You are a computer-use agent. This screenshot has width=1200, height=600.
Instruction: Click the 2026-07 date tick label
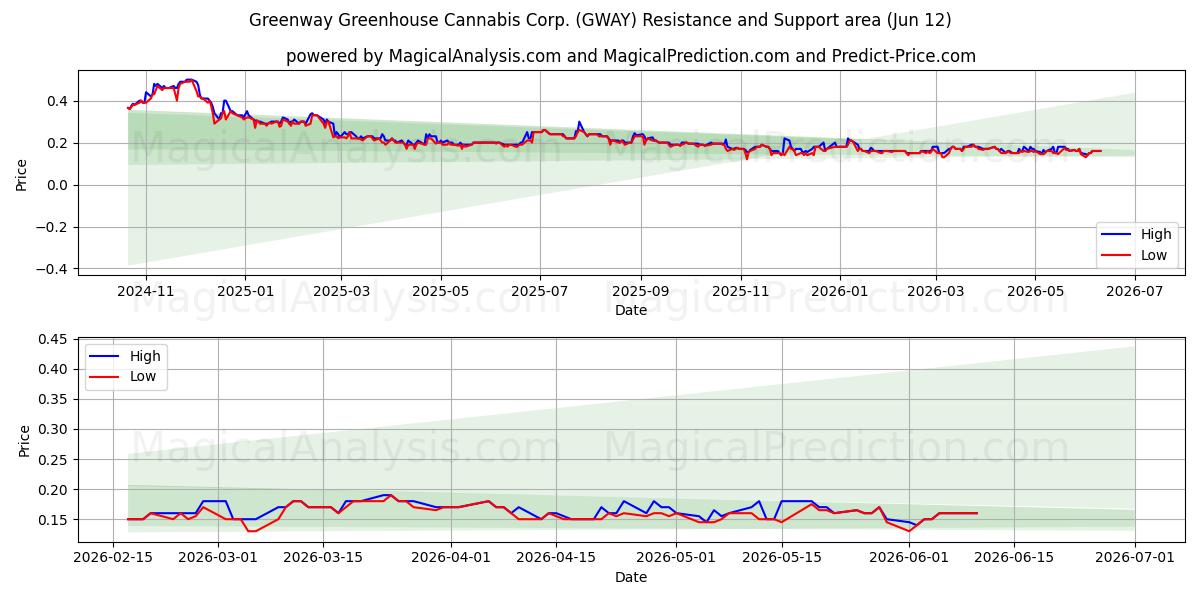point(1135,291)
